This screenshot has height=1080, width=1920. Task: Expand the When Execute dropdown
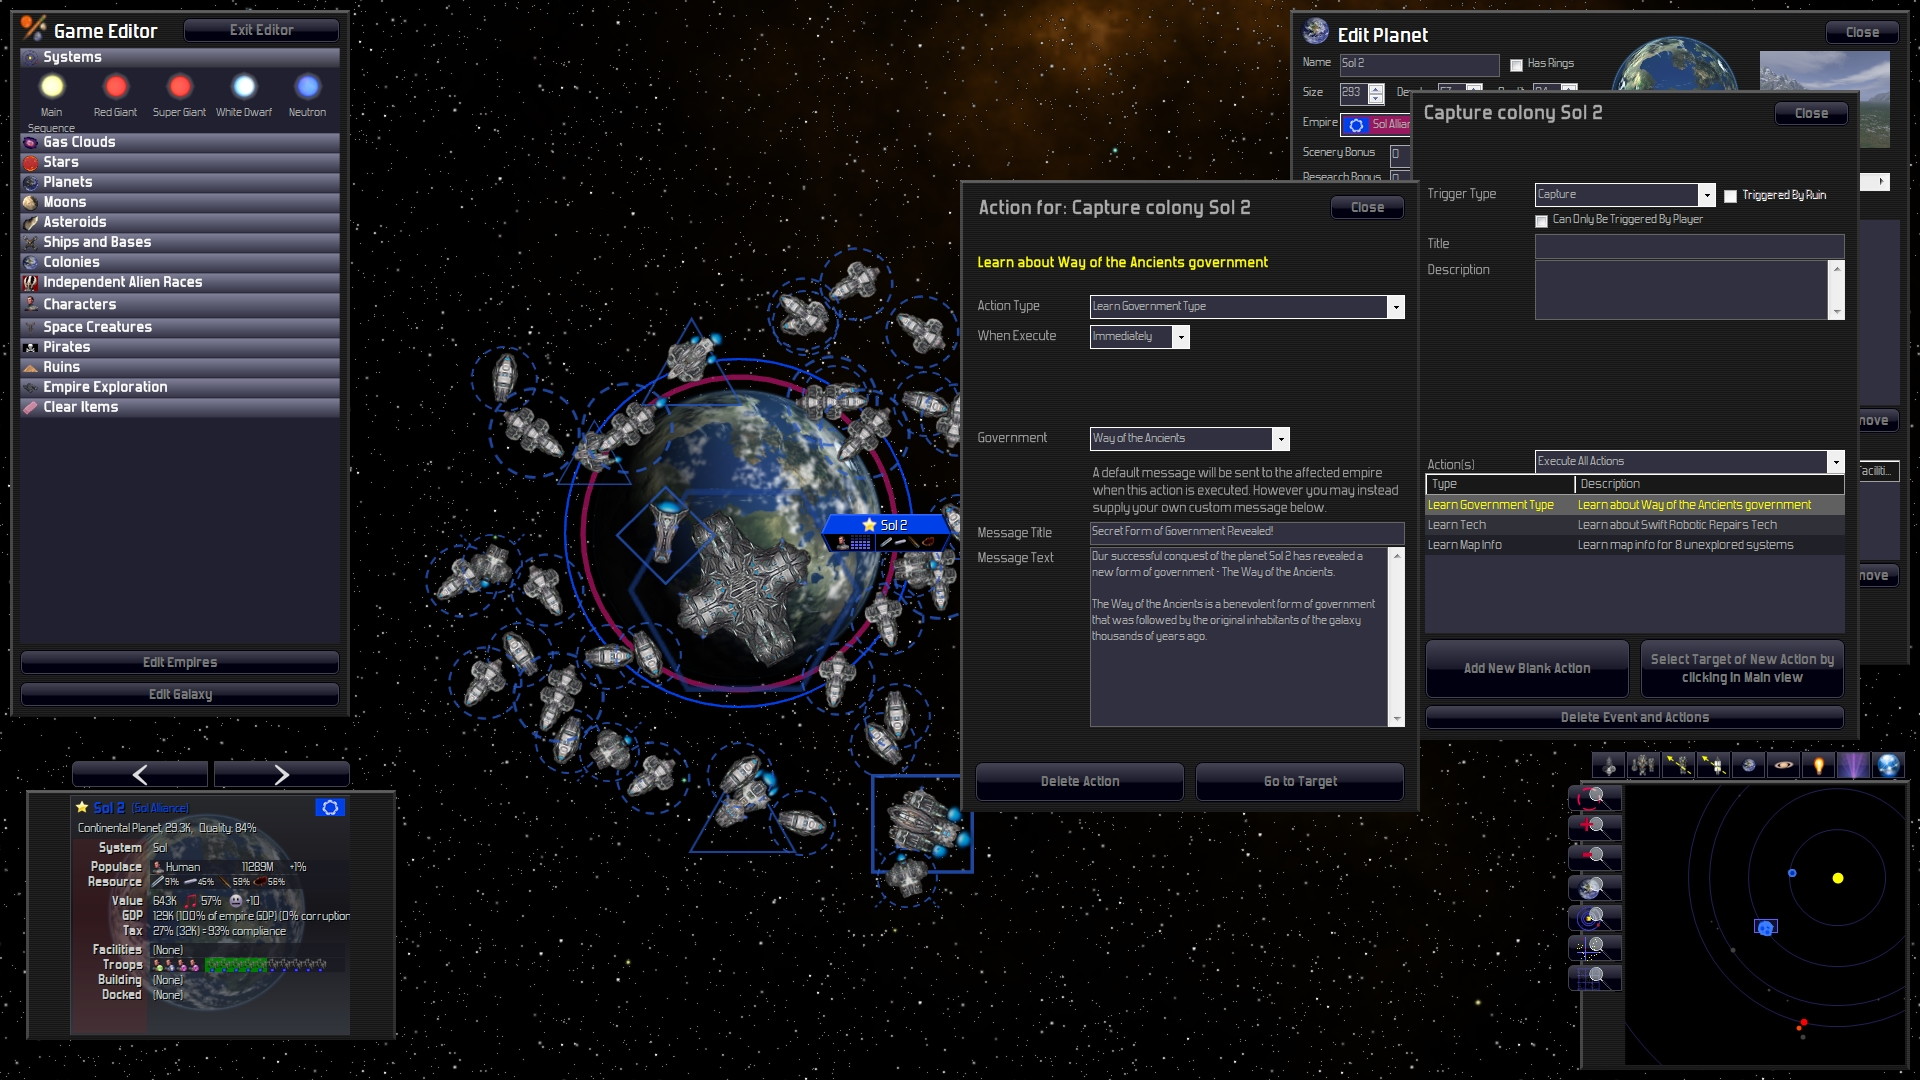(x=1178, y=335)
